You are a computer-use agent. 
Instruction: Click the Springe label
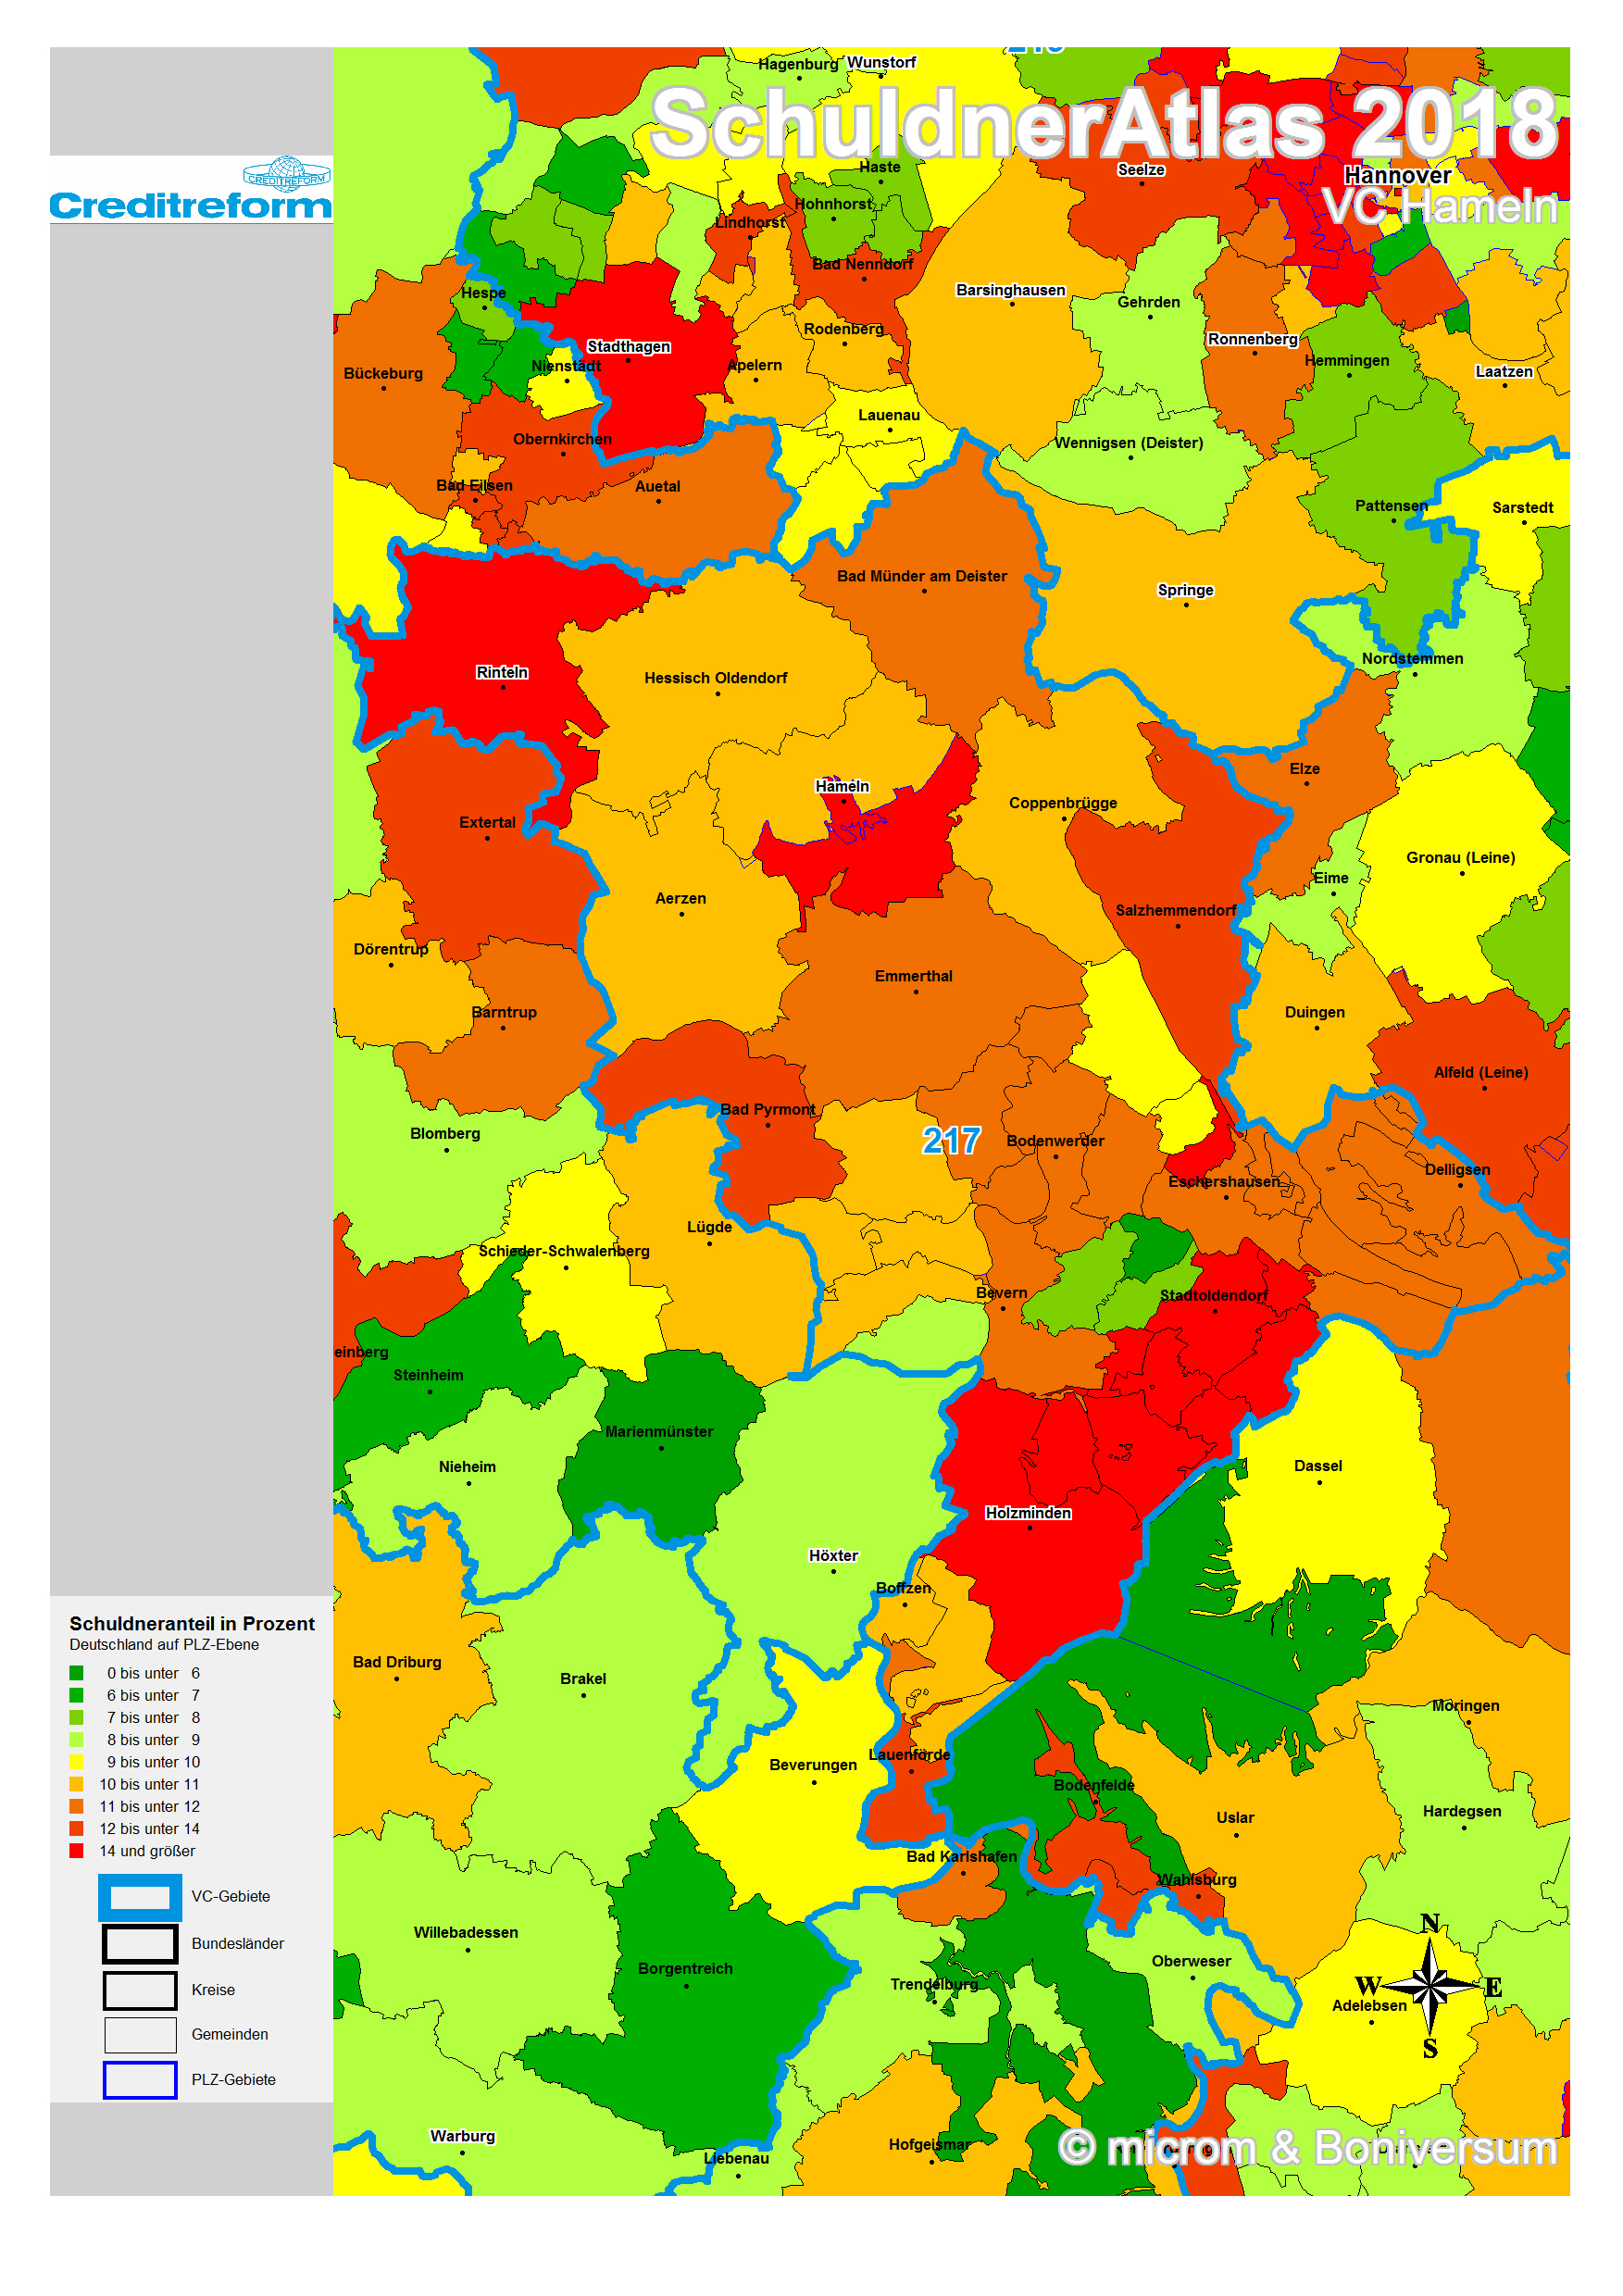(x=1185, y=590)
